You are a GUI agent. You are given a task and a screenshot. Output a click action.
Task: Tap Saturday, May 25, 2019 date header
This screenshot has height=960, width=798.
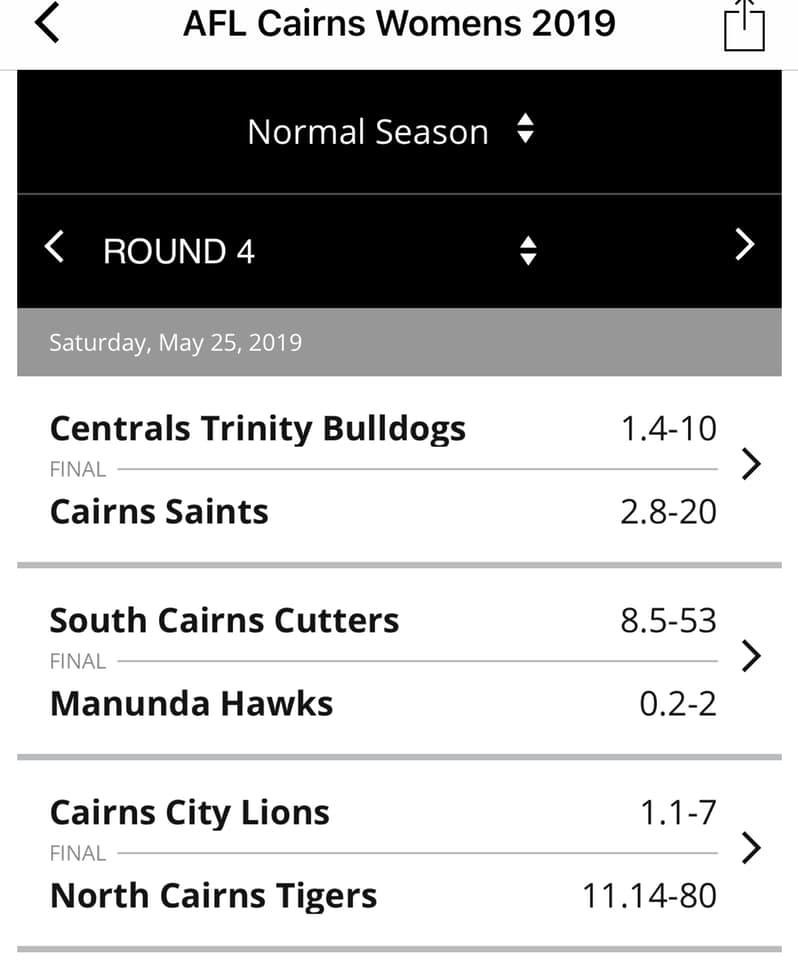[x=176, y=343]
